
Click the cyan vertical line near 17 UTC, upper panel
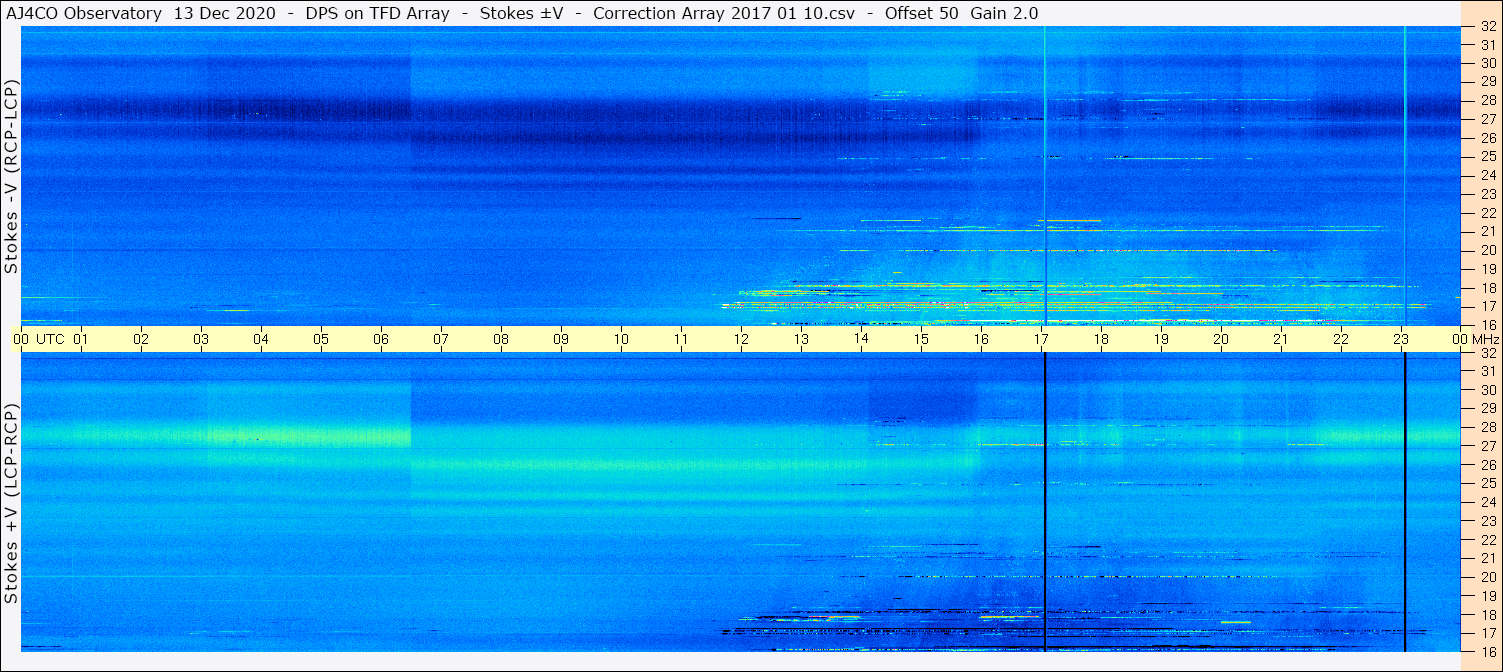(1045, 175)
